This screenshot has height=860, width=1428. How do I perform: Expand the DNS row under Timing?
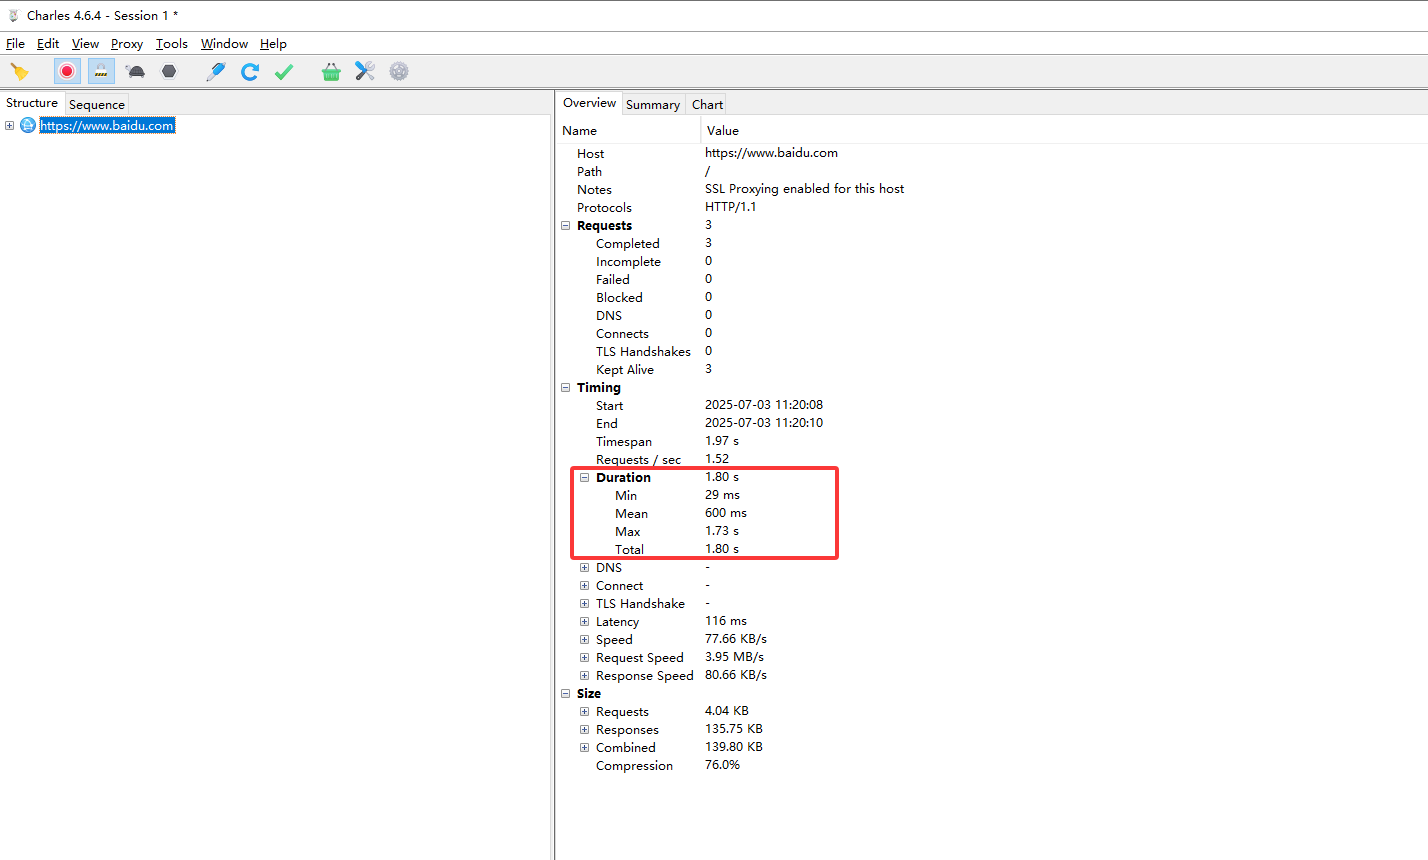(585, 568)
